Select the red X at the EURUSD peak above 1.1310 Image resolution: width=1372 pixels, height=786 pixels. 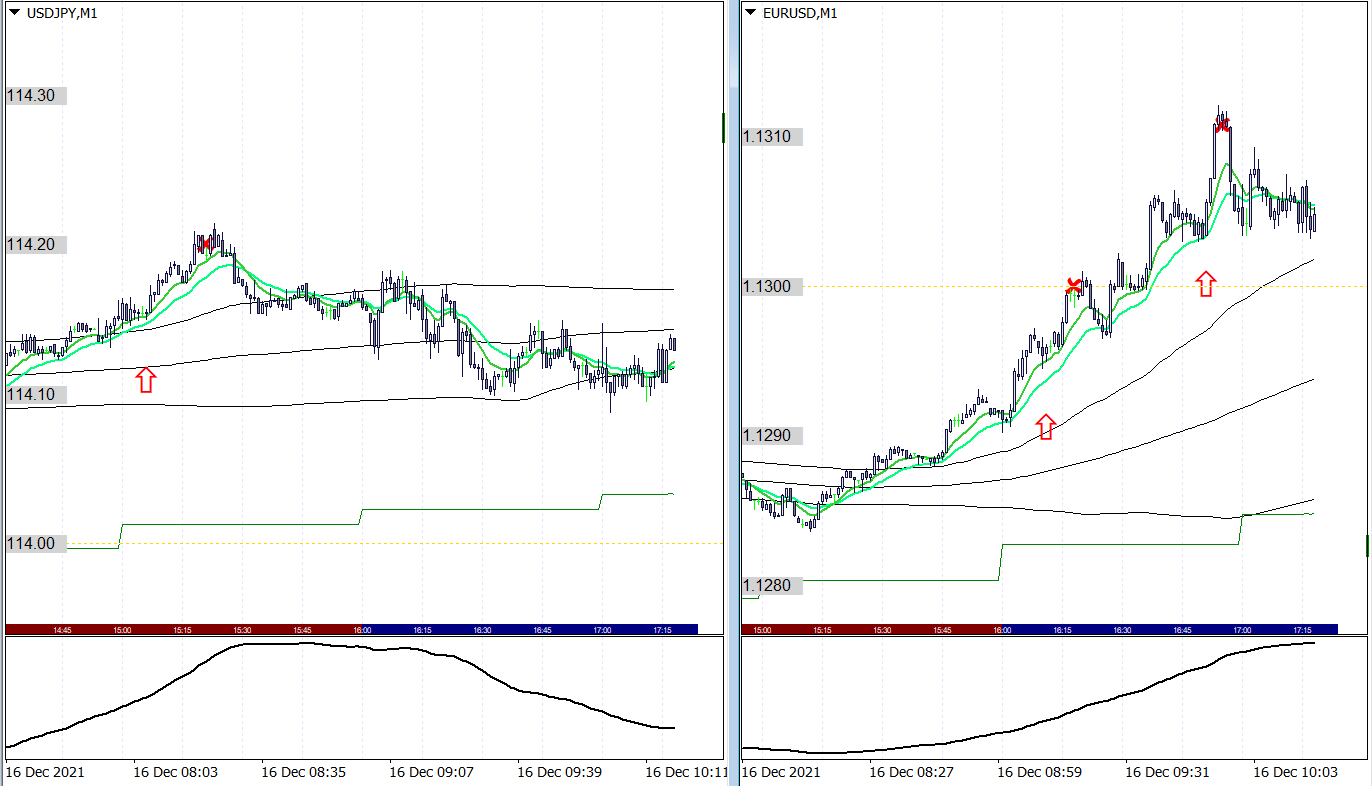point(1222,124)
